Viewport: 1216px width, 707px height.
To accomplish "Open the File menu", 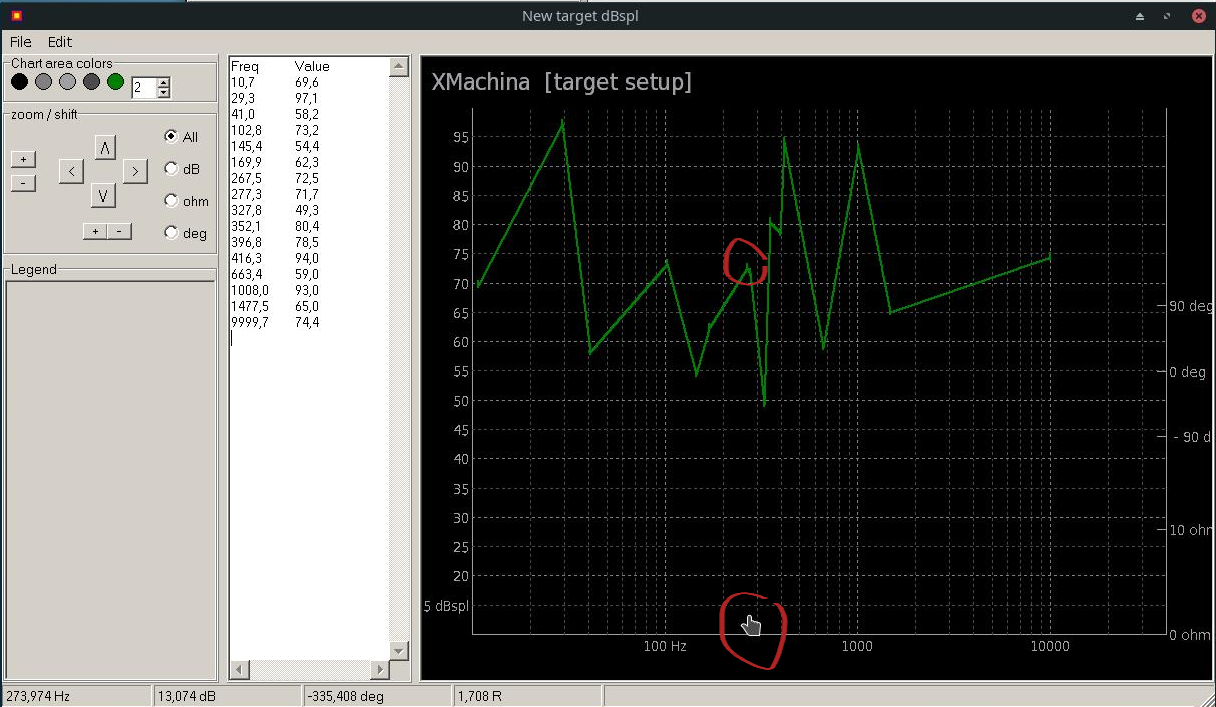I will (x=21, y=42).
